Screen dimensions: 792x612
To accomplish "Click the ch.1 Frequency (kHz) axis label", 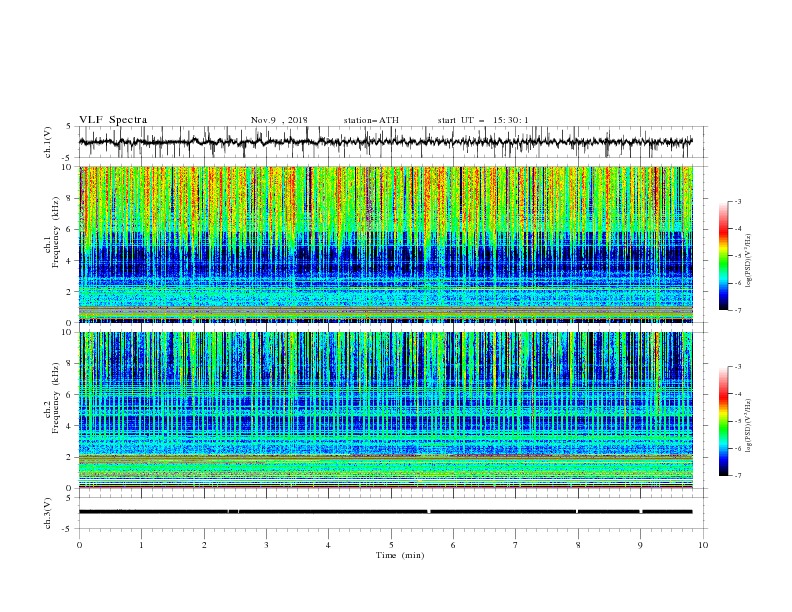I will point(52,230).
